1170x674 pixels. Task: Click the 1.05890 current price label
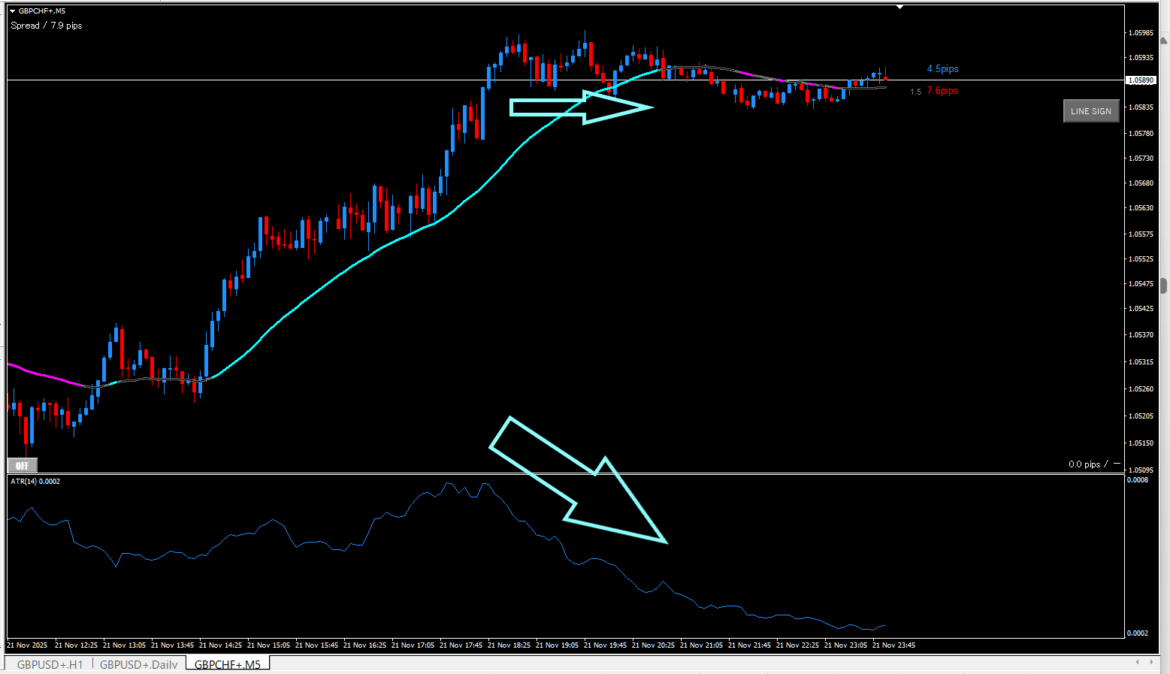point(1138,80)
